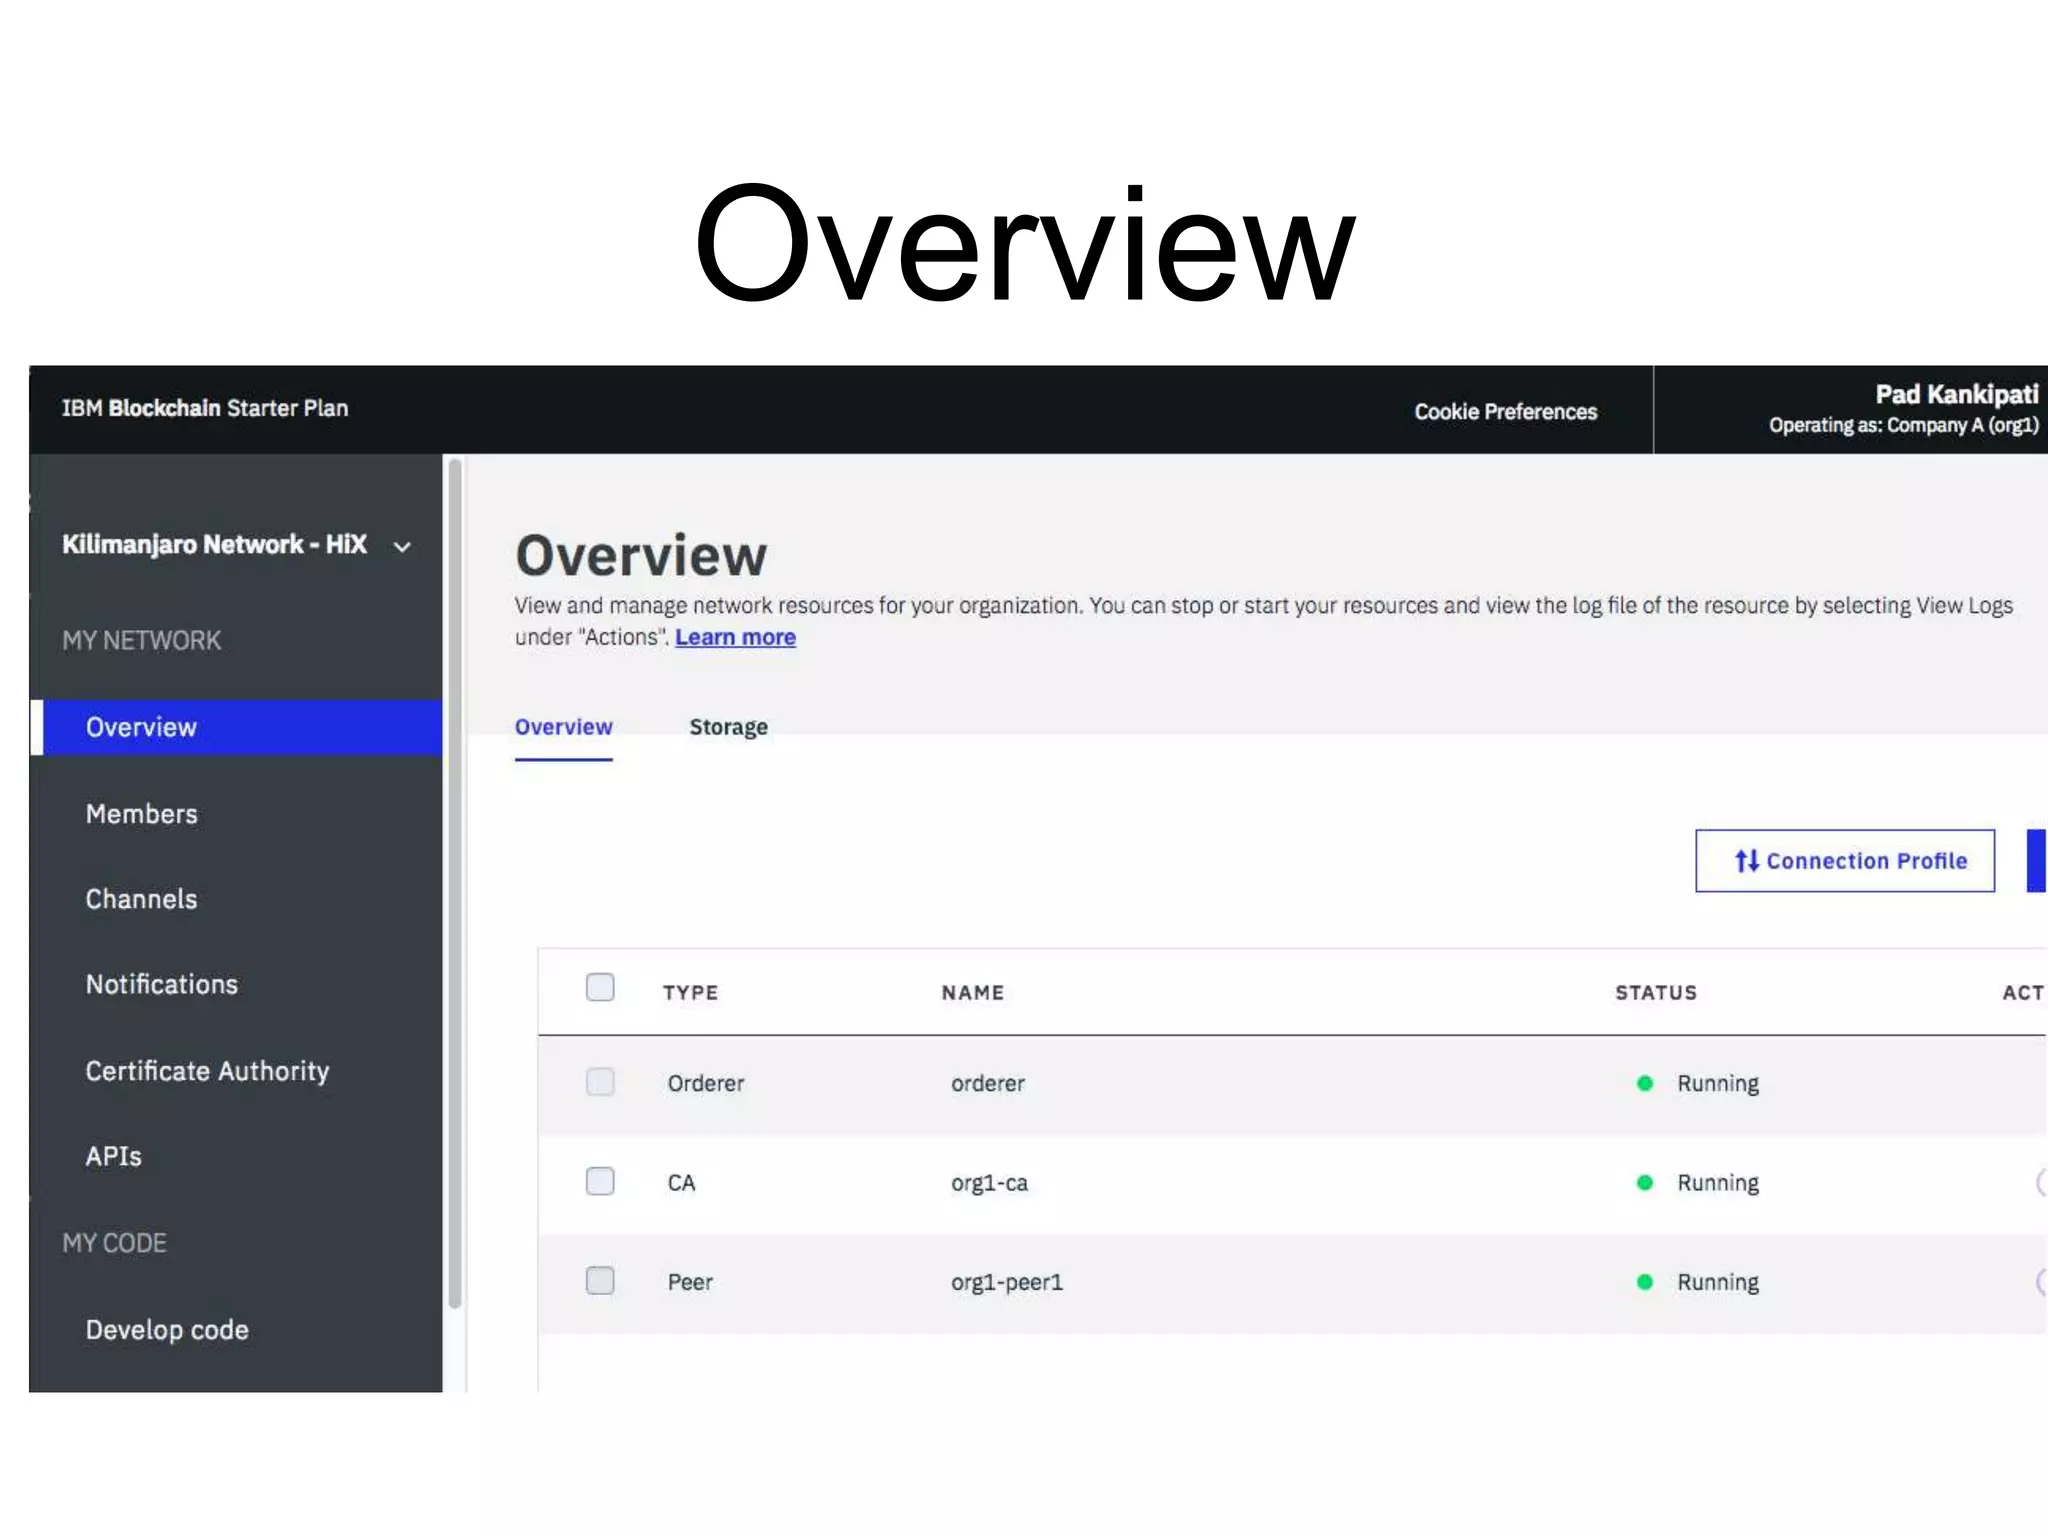Click the Connection Profile arrows icon
2048x1536 pixels.
pos(1746,861)
